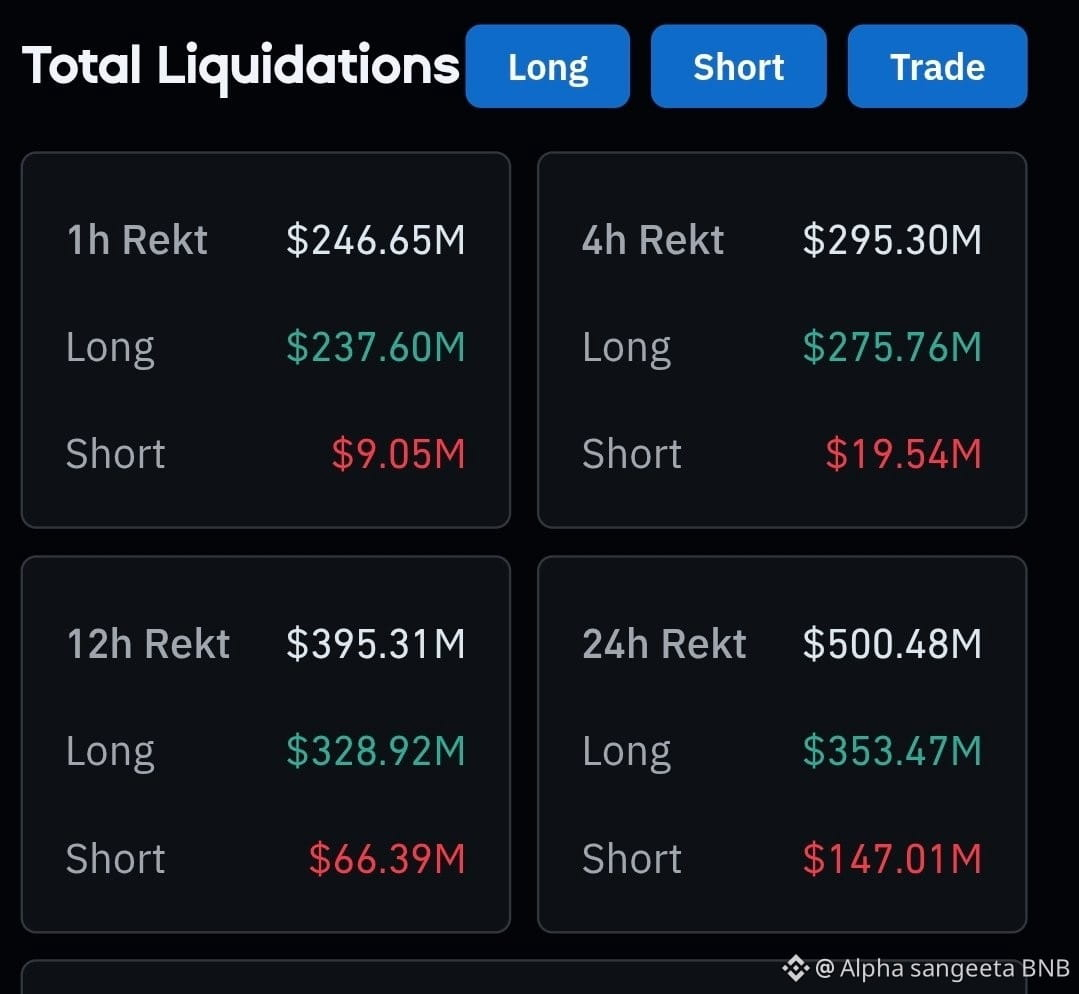Click the 24h Short value $147.01M
Viewport: 1079px width, 994px height.
[x=892, y=858]
